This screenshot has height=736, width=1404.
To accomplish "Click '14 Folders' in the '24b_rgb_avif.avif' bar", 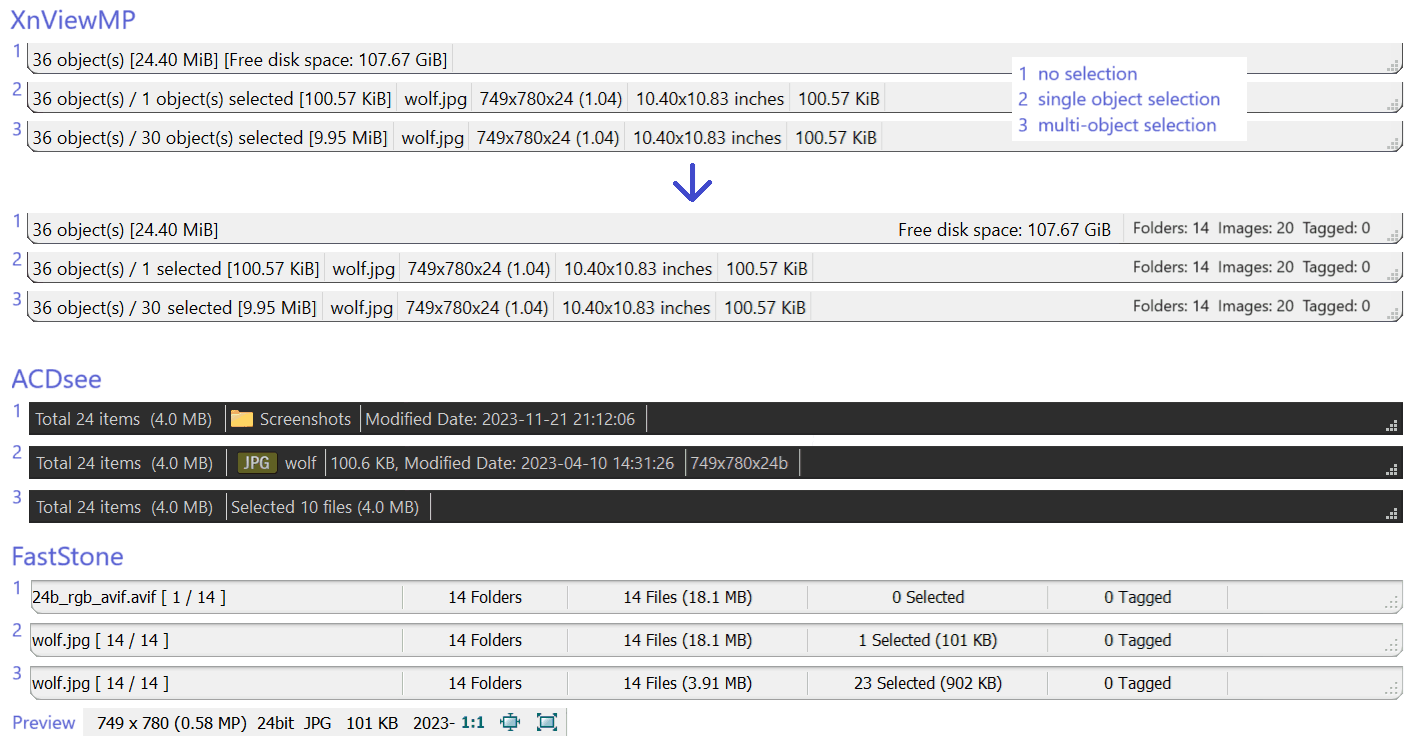I will 485,597.
